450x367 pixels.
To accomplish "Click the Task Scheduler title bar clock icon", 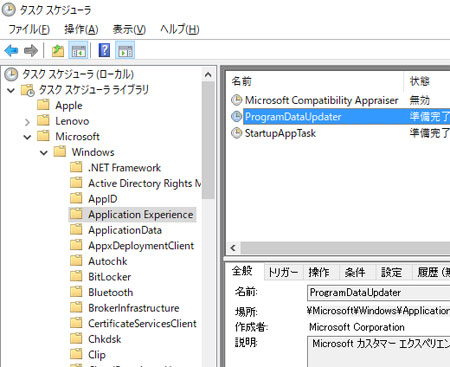I will pos(9,10).
